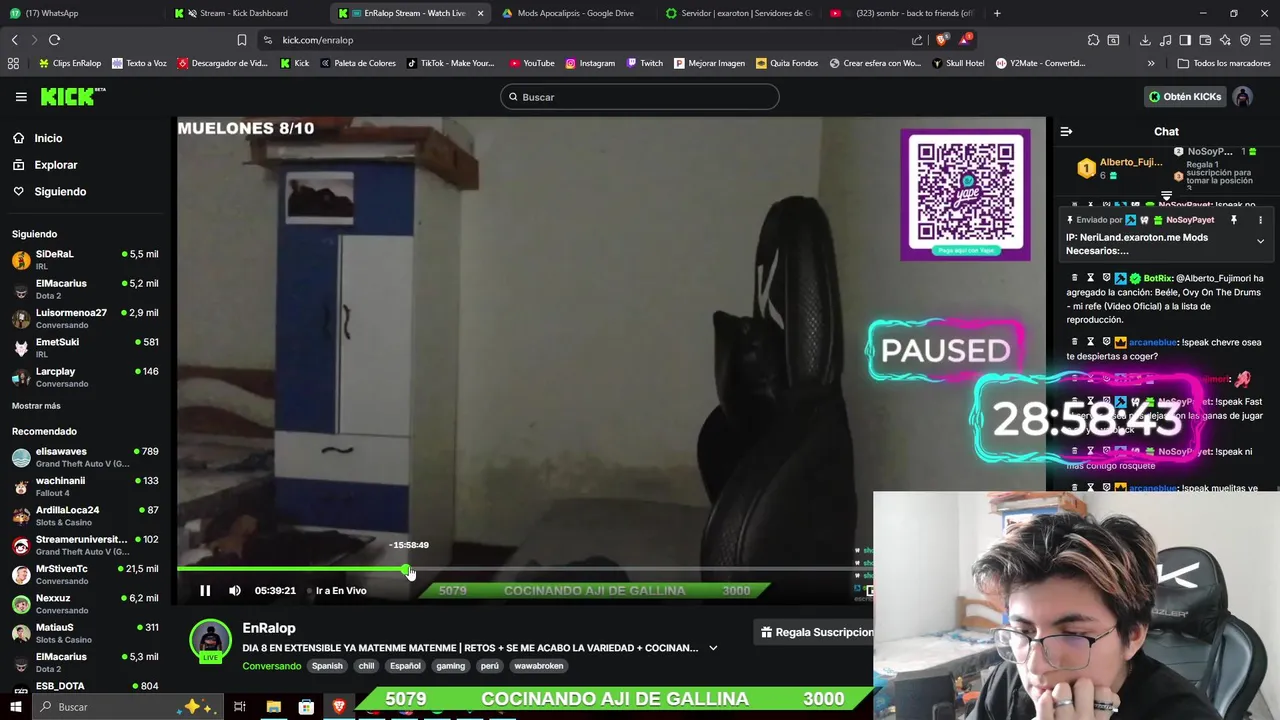The image size is (1280, 720).
Task: Open Todos los marcadores folder
Action: pos(1224,63)
